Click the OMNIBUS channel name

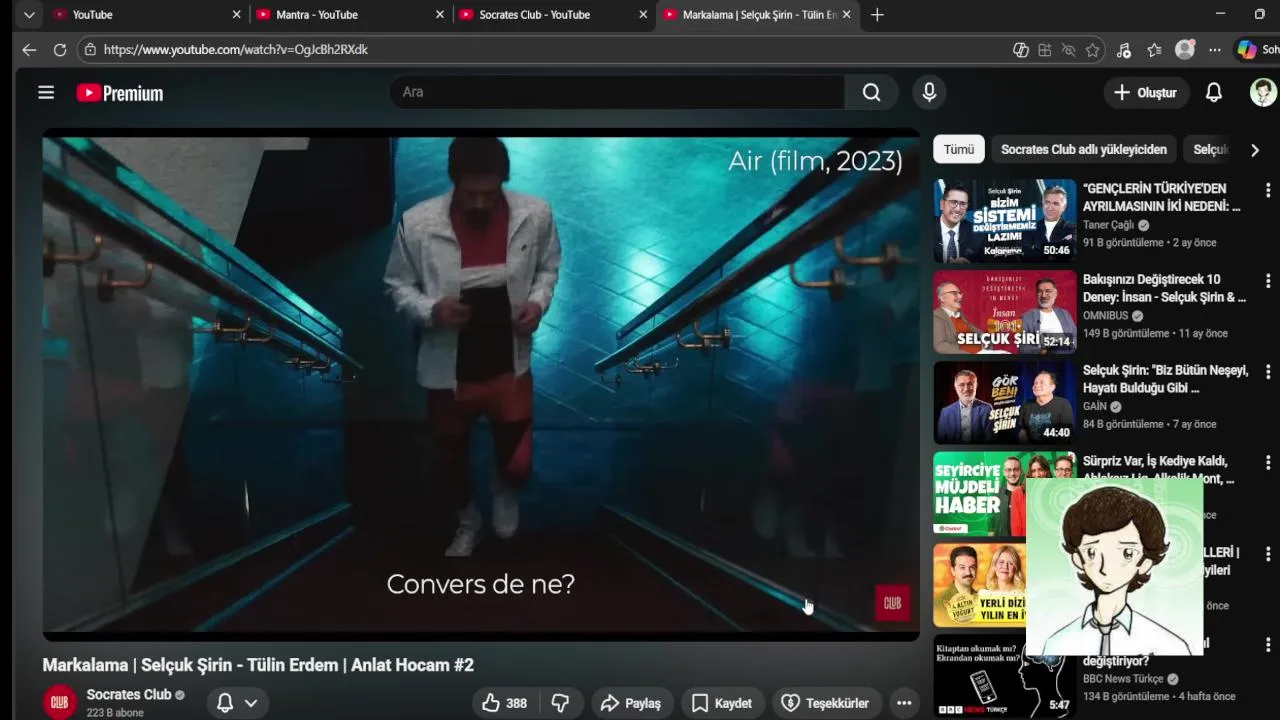1105,316
